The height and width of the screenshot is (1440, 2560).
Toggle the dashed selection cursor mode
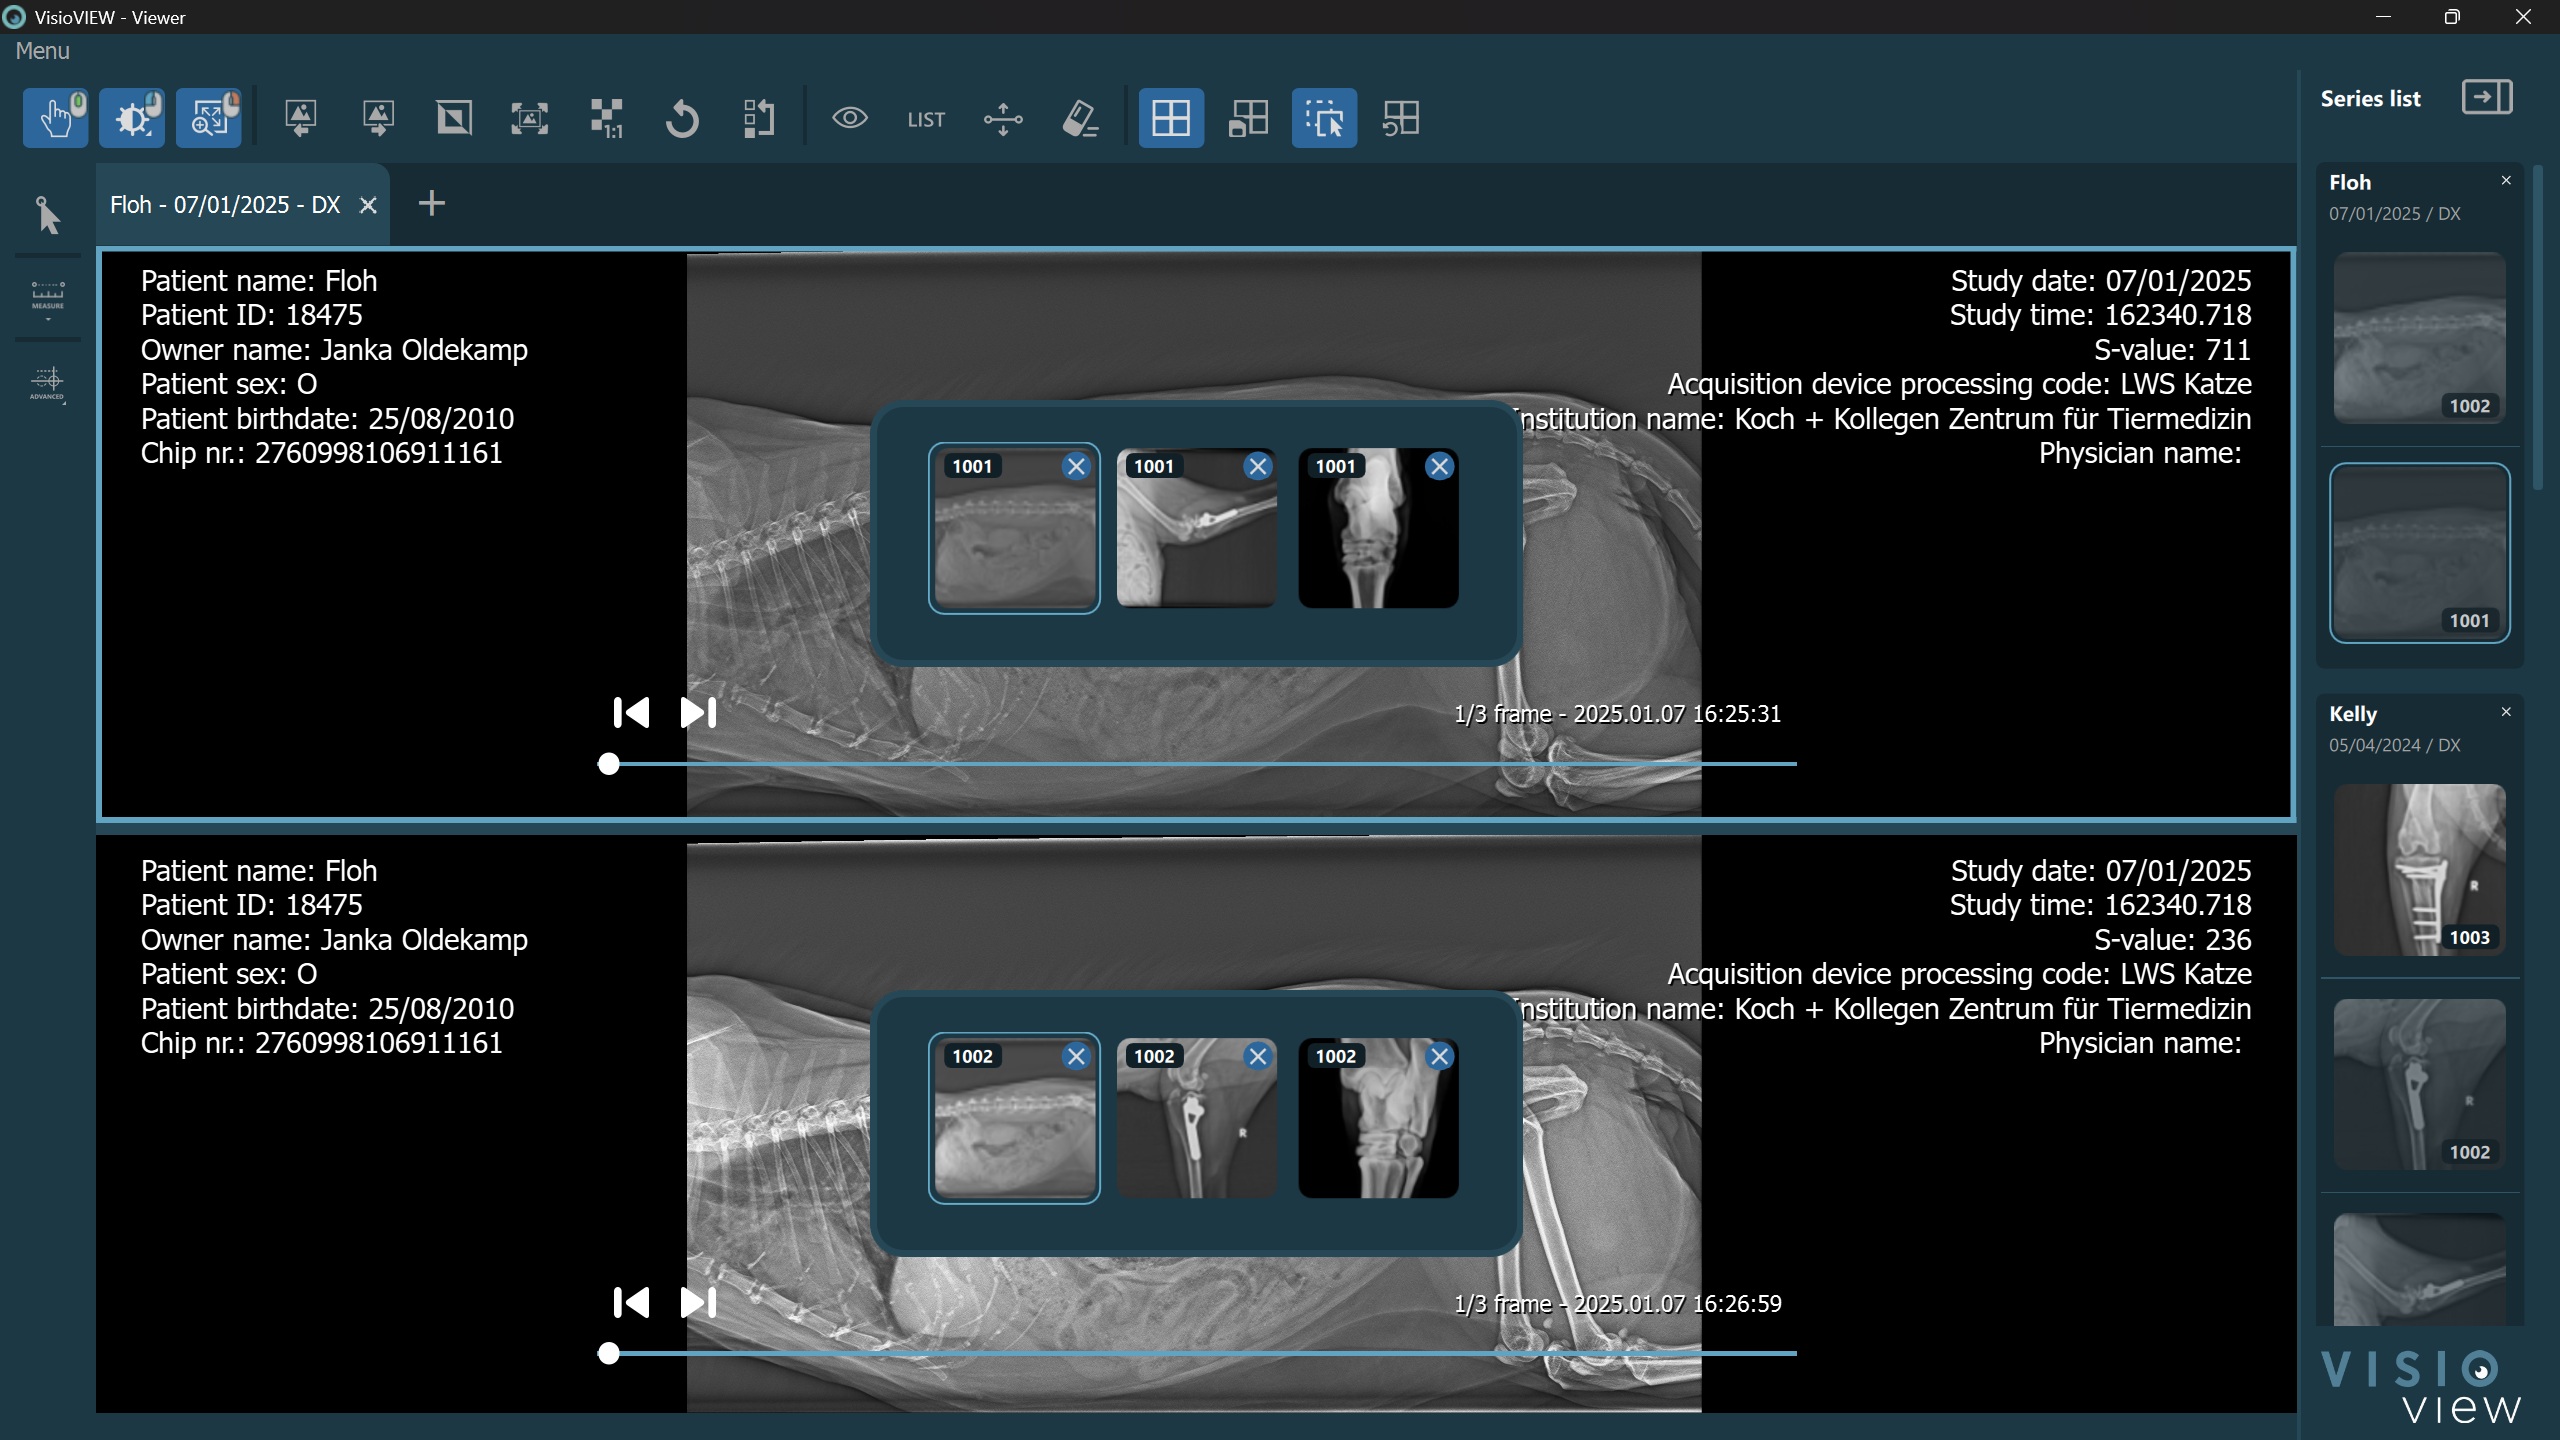tap(1323, 119)
